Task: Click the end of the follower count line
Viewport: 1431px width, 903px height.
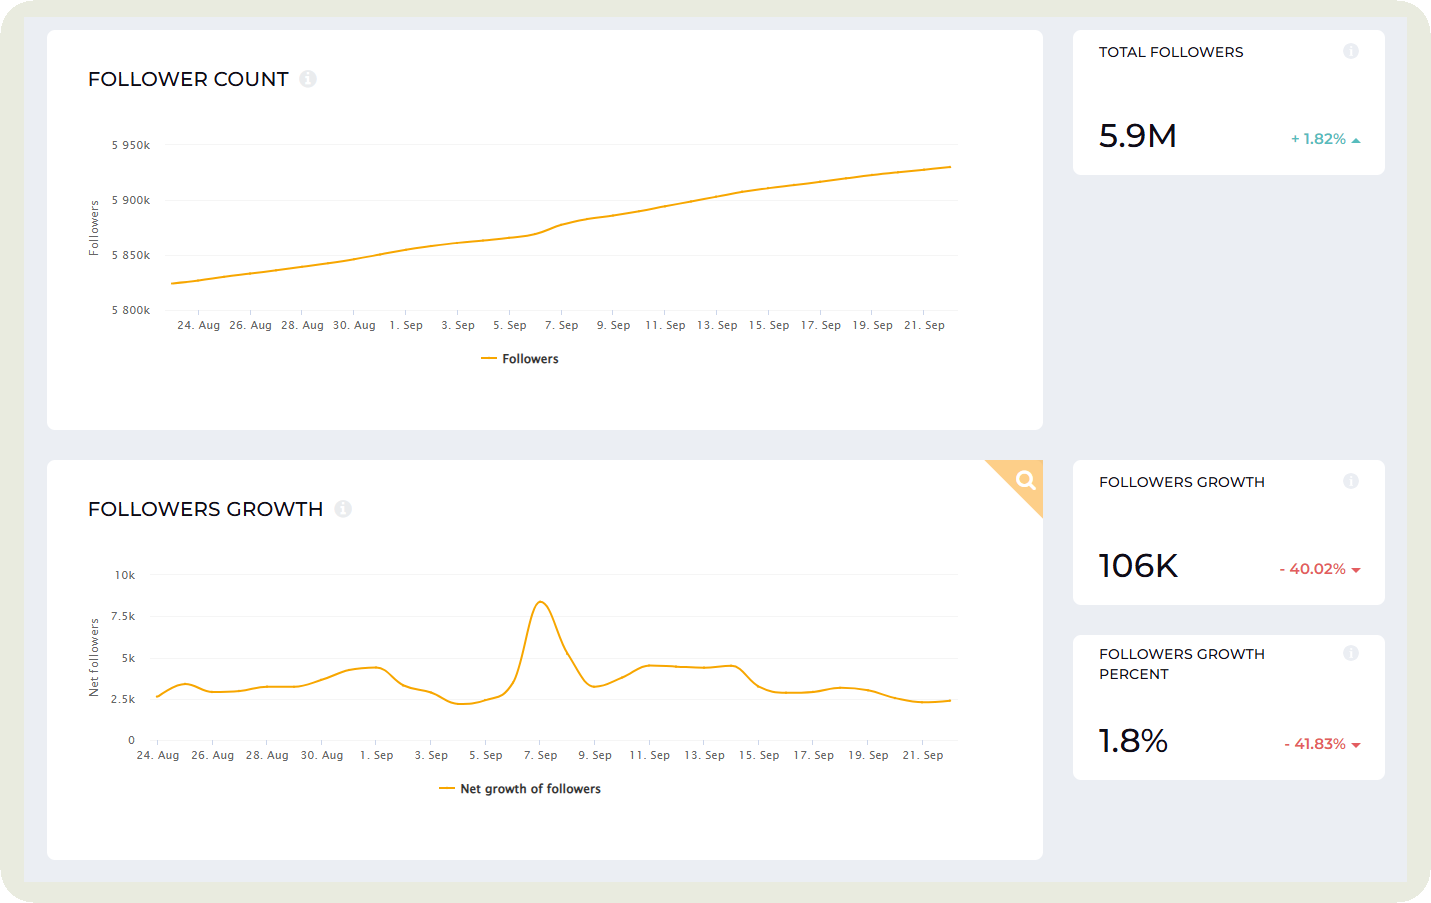Action: (x=949, y=167)
